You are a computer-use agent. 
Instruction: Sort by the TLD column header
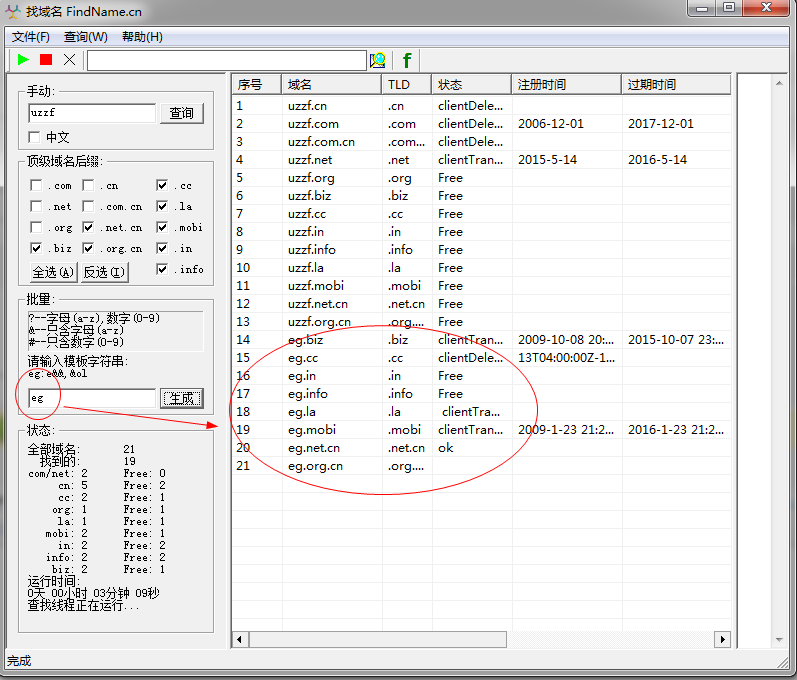(x=407, y=84)
